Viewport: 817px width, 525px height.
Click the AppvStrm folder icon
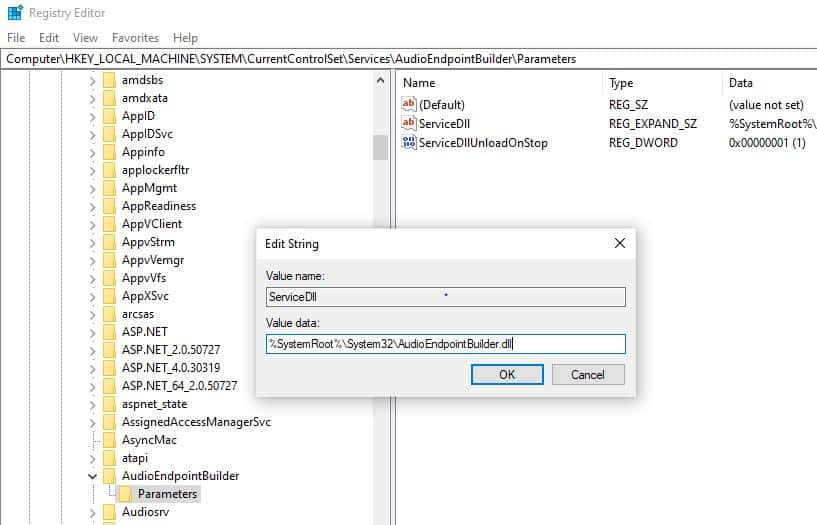[109, 242]
